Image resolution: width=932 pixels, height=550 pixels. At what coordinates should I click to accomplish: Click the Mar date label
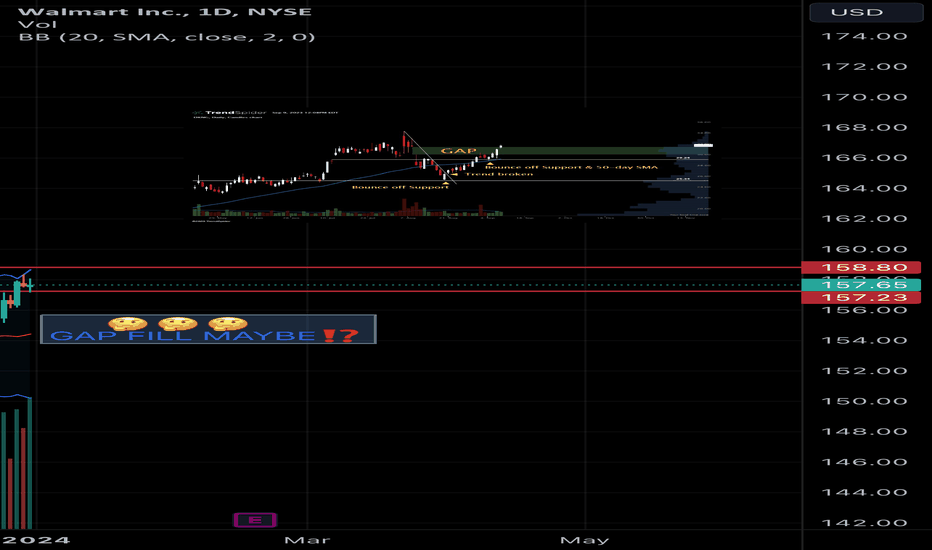[x=307, y=540]
